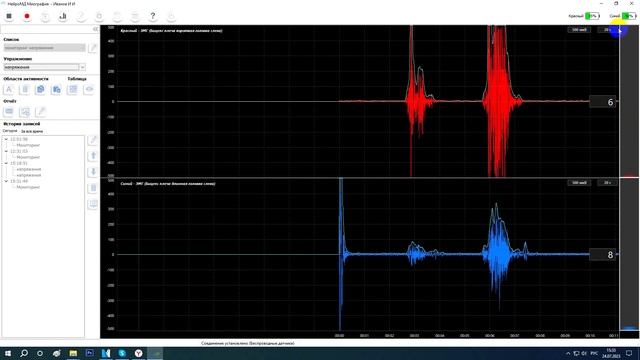The height and width of the screenshot is (360, 640).
Task: Click the history comment icon below trash
Action: coord(93,204)
